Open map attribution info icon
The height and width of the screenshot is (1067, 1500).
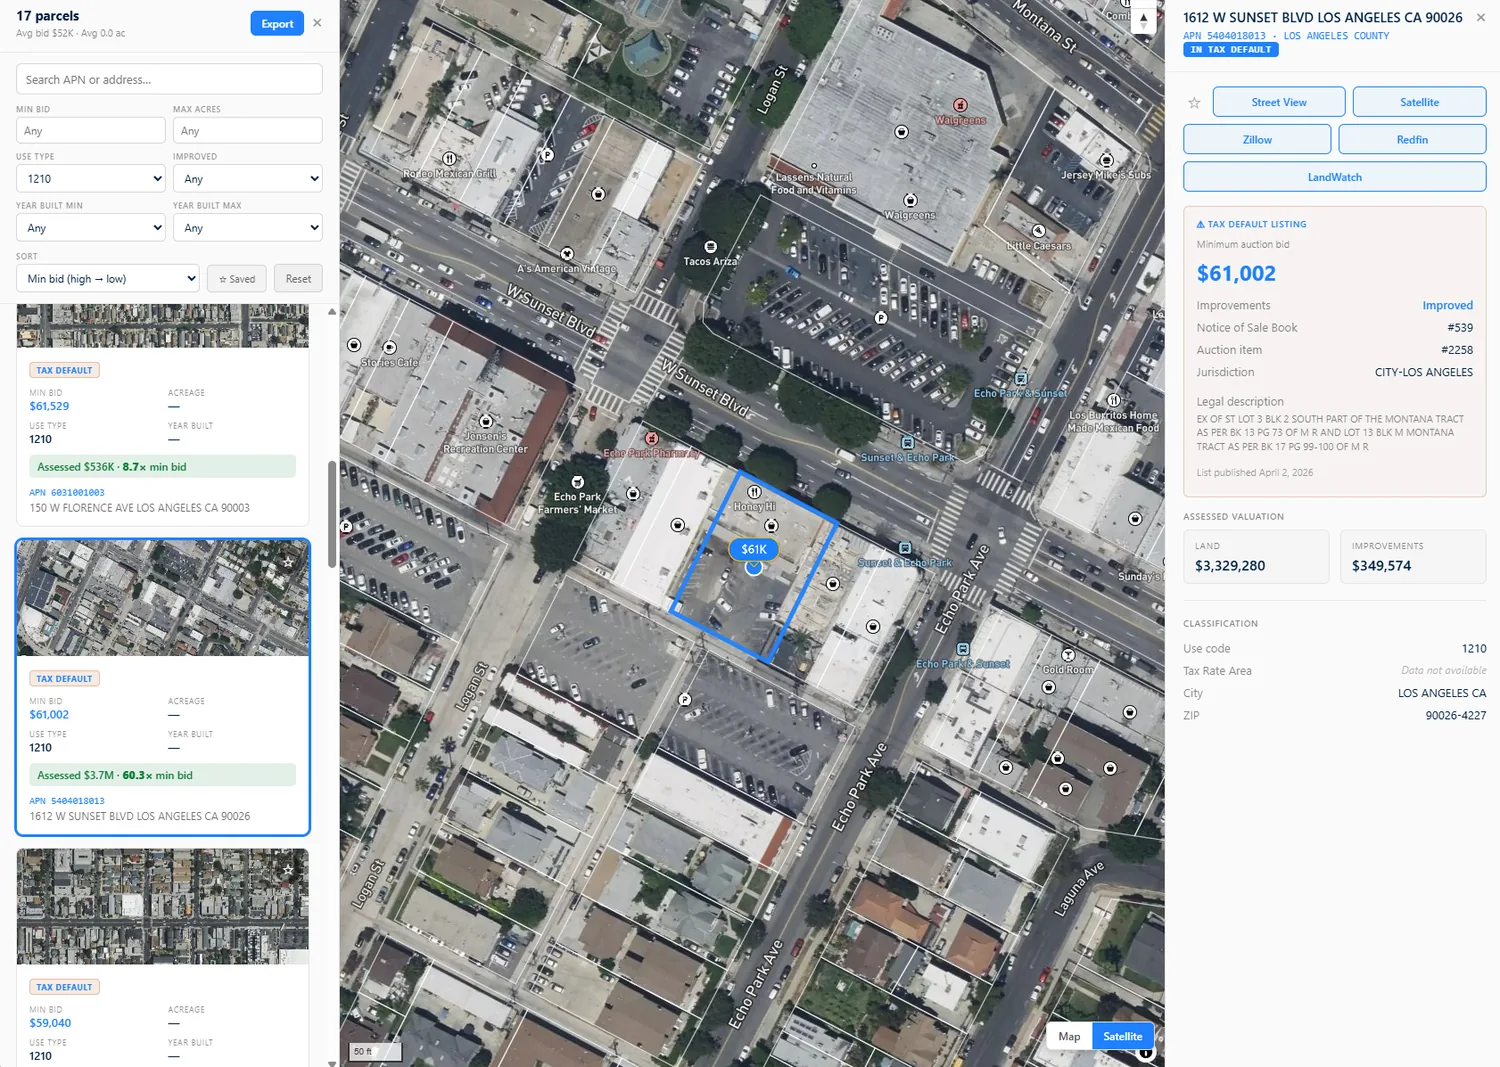[x=1146, y=1052]
